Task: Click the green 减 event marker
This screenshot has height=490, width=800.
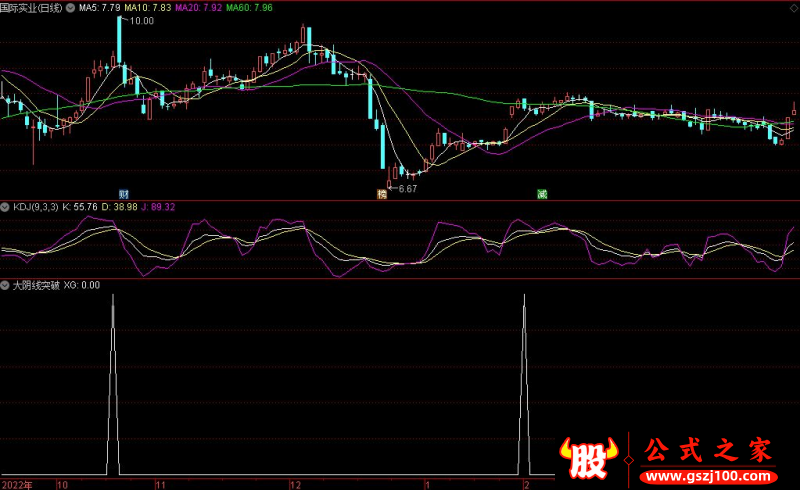Action: coord(541,193)
